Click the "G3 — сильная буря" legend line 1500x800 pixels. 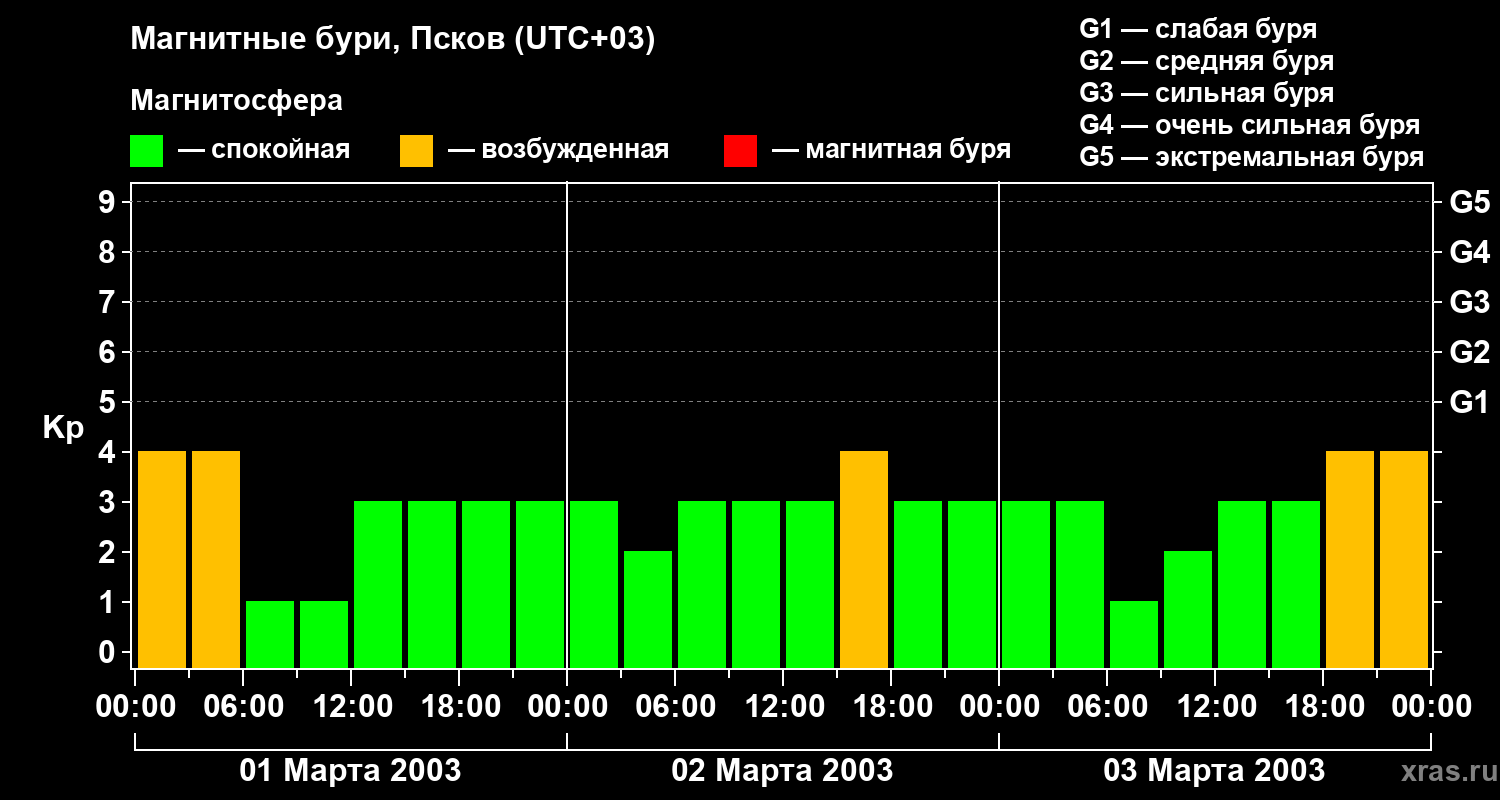[1206, 94]
